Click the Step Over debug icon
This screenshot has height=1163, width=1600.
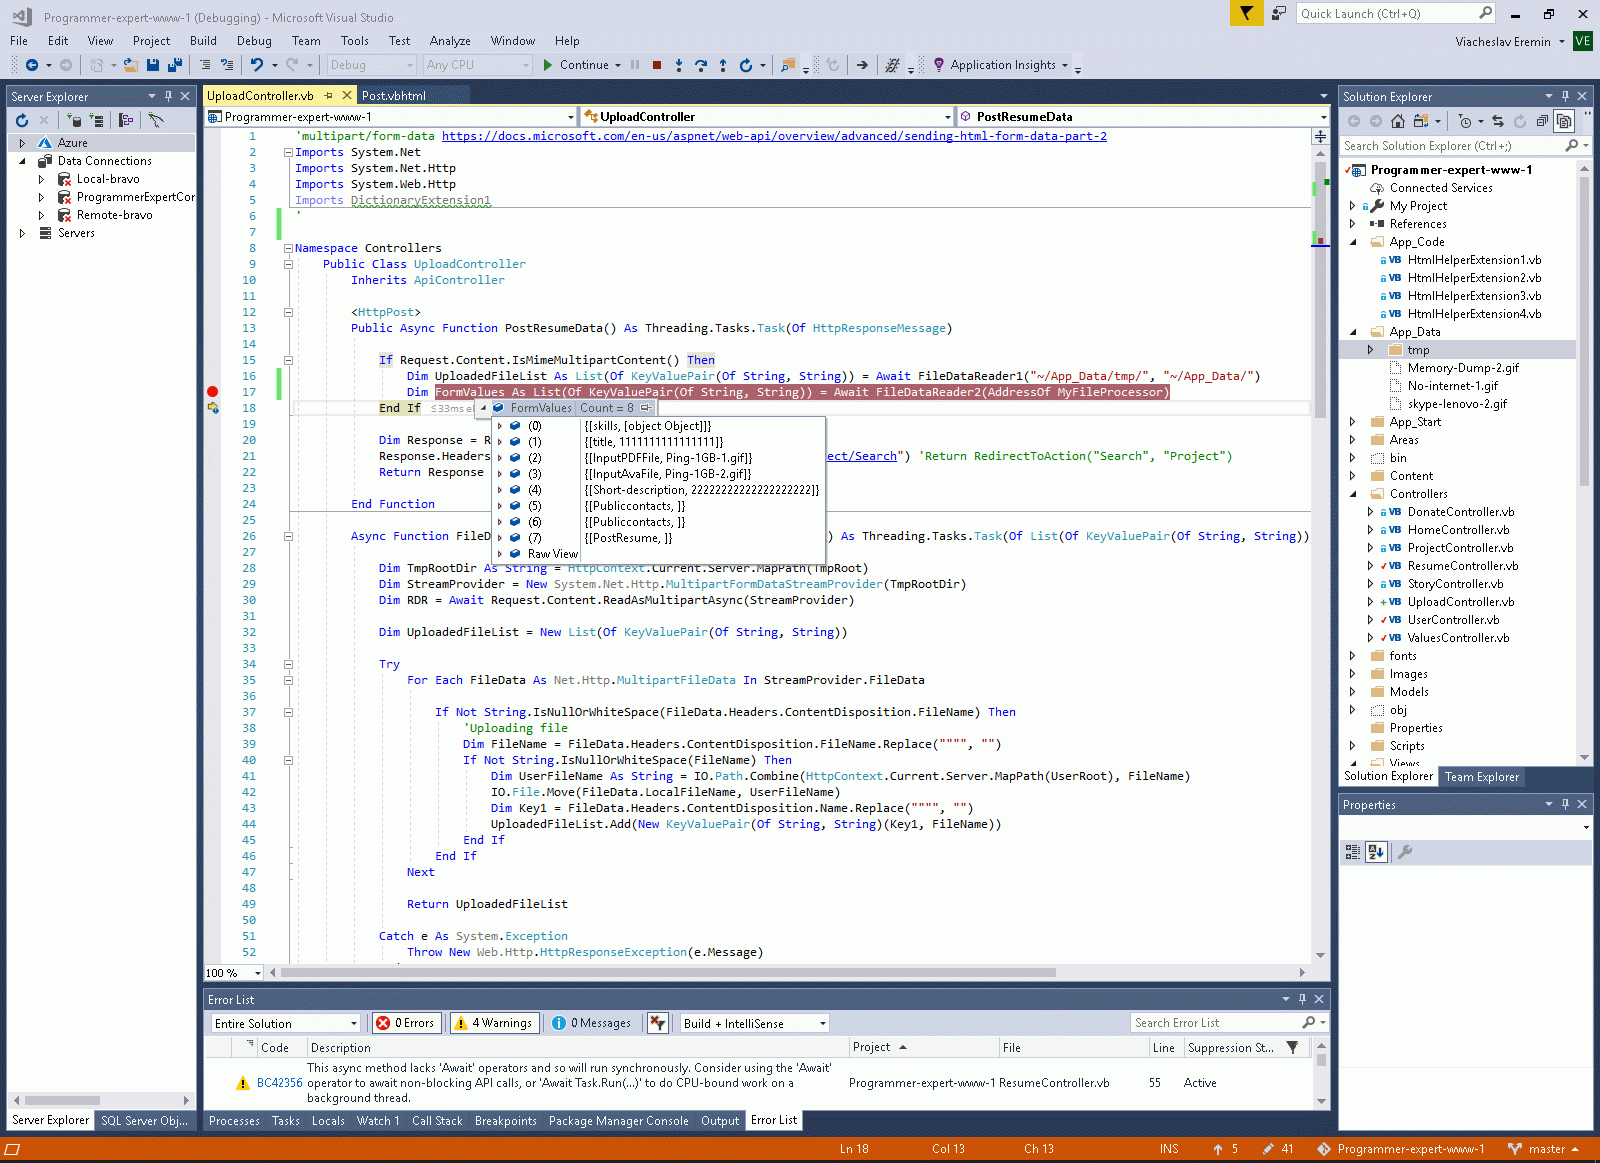(701, 65)
